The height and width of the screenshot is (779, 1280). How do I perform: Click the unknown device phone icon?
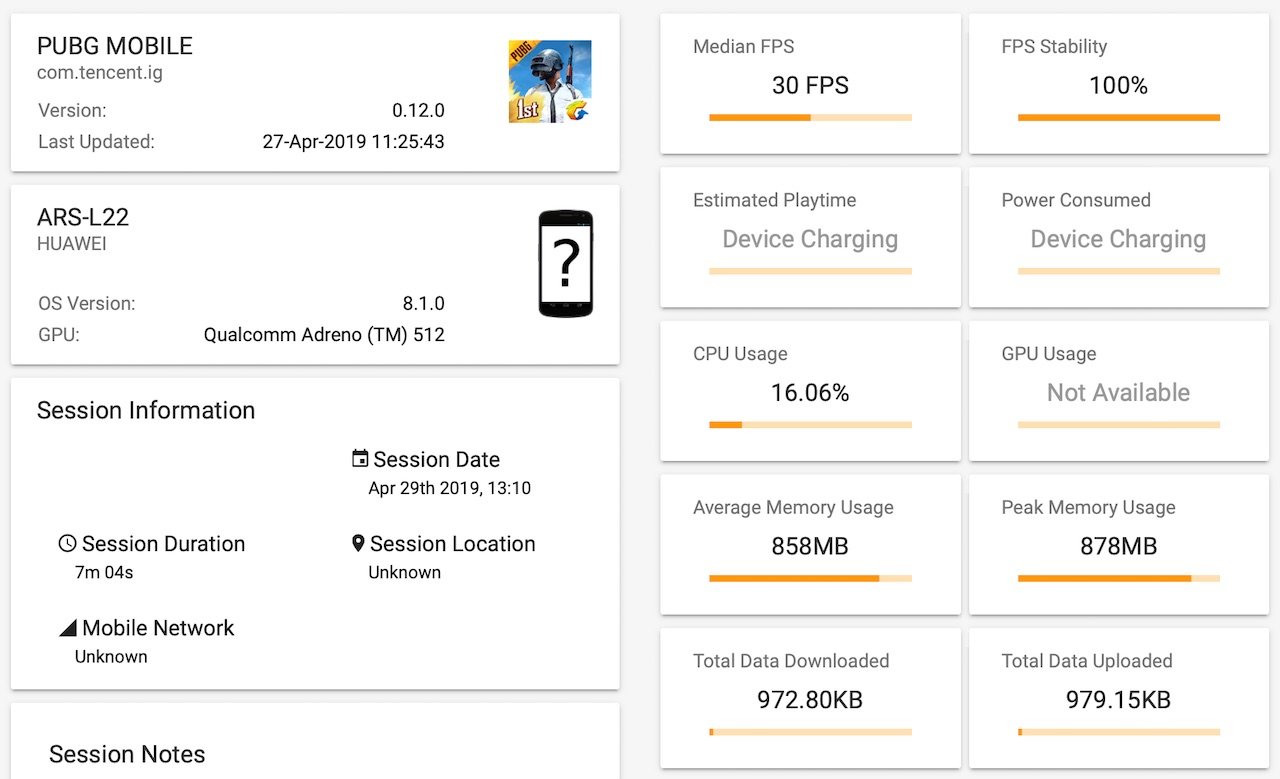coord(566,264)
